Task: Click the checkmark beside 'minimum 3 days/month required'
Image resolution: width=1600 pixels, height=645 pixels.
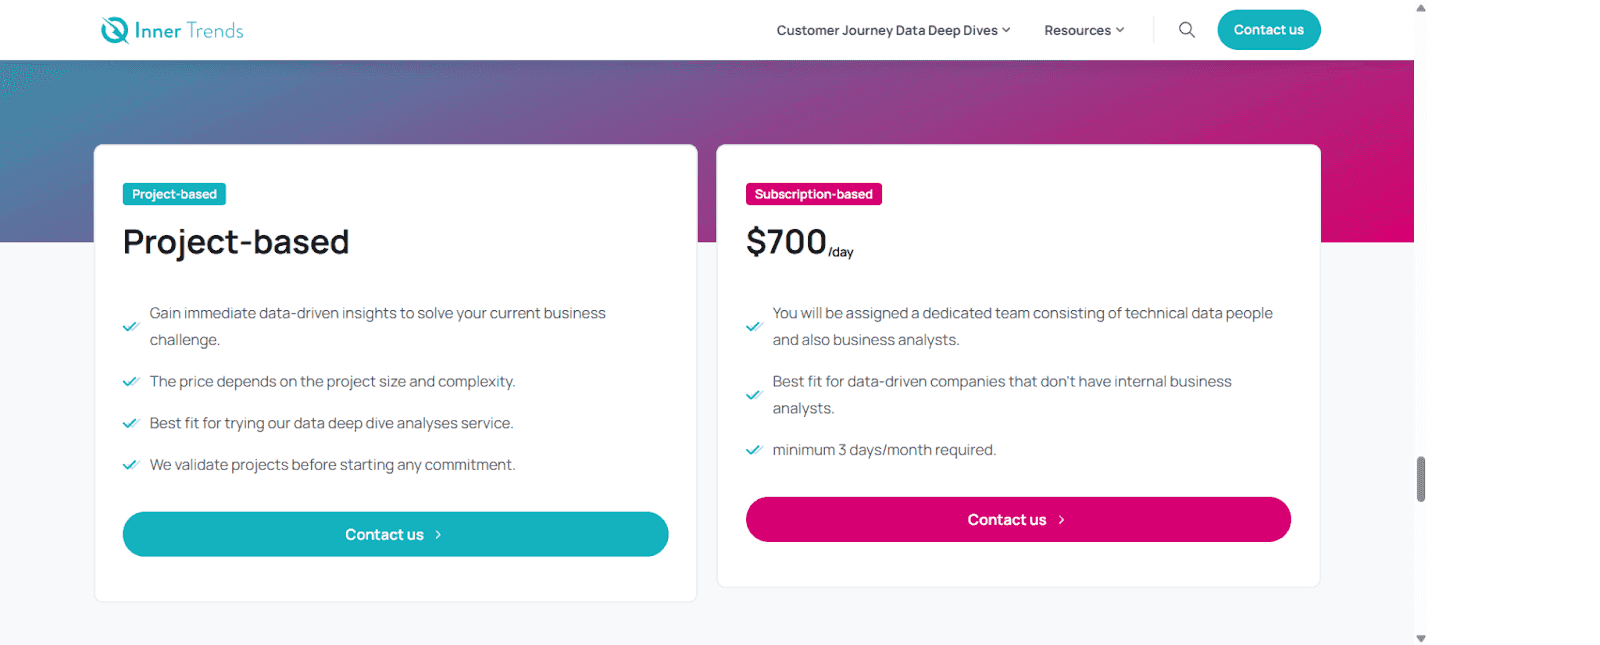Action: (753, 449)
